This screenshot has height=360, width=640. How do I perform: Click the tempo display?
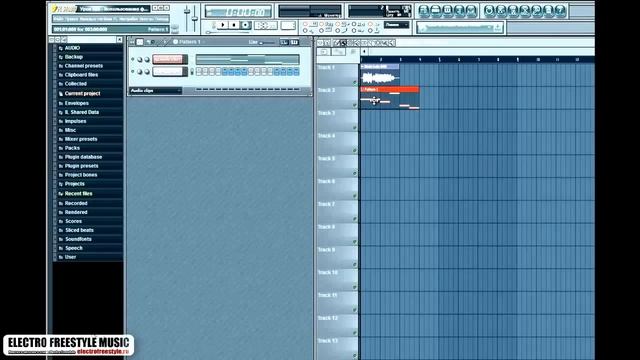[266, 25]
